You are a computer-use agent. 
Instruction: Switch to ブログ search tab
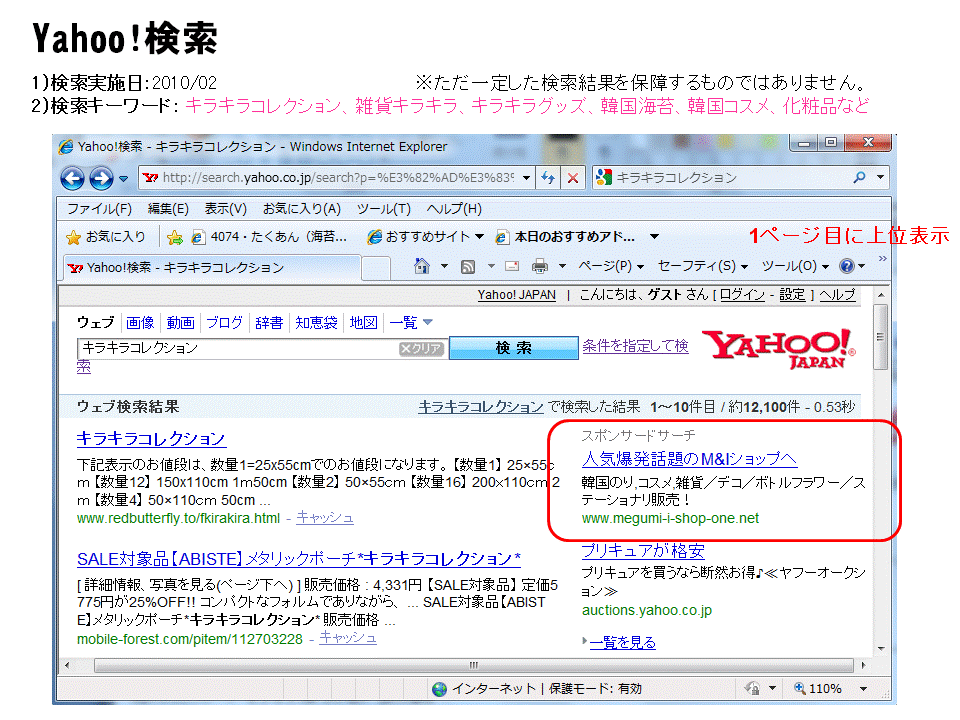tap(224, 323)
